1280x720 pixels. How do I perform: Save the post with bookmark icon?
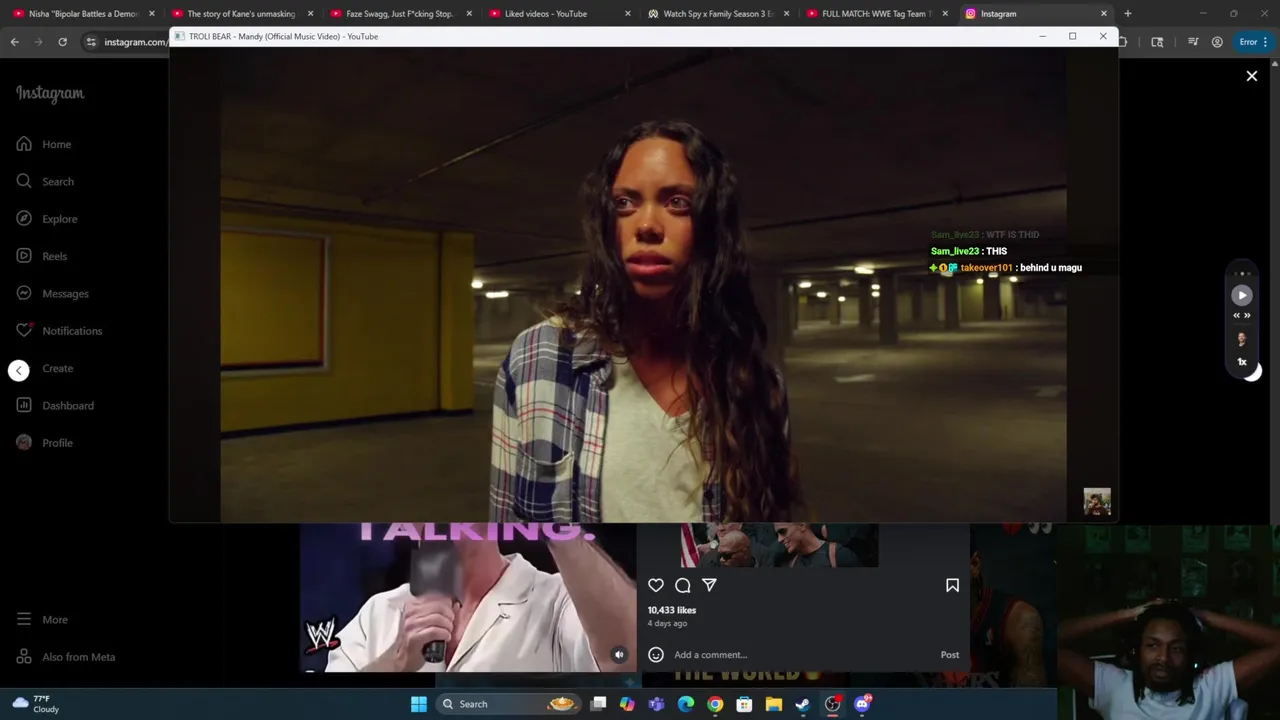coord(952,586)
